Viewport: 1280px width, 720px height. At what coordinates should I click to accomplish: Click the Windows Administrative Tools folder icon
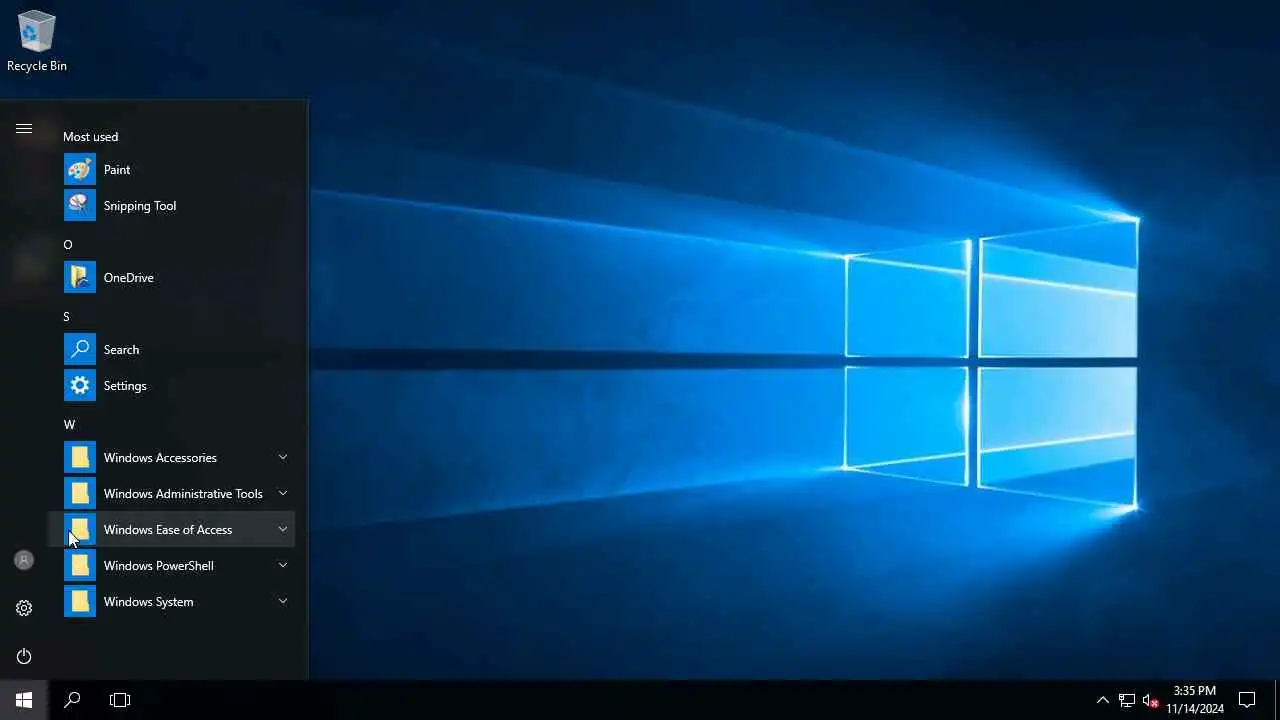click(80, 494)
